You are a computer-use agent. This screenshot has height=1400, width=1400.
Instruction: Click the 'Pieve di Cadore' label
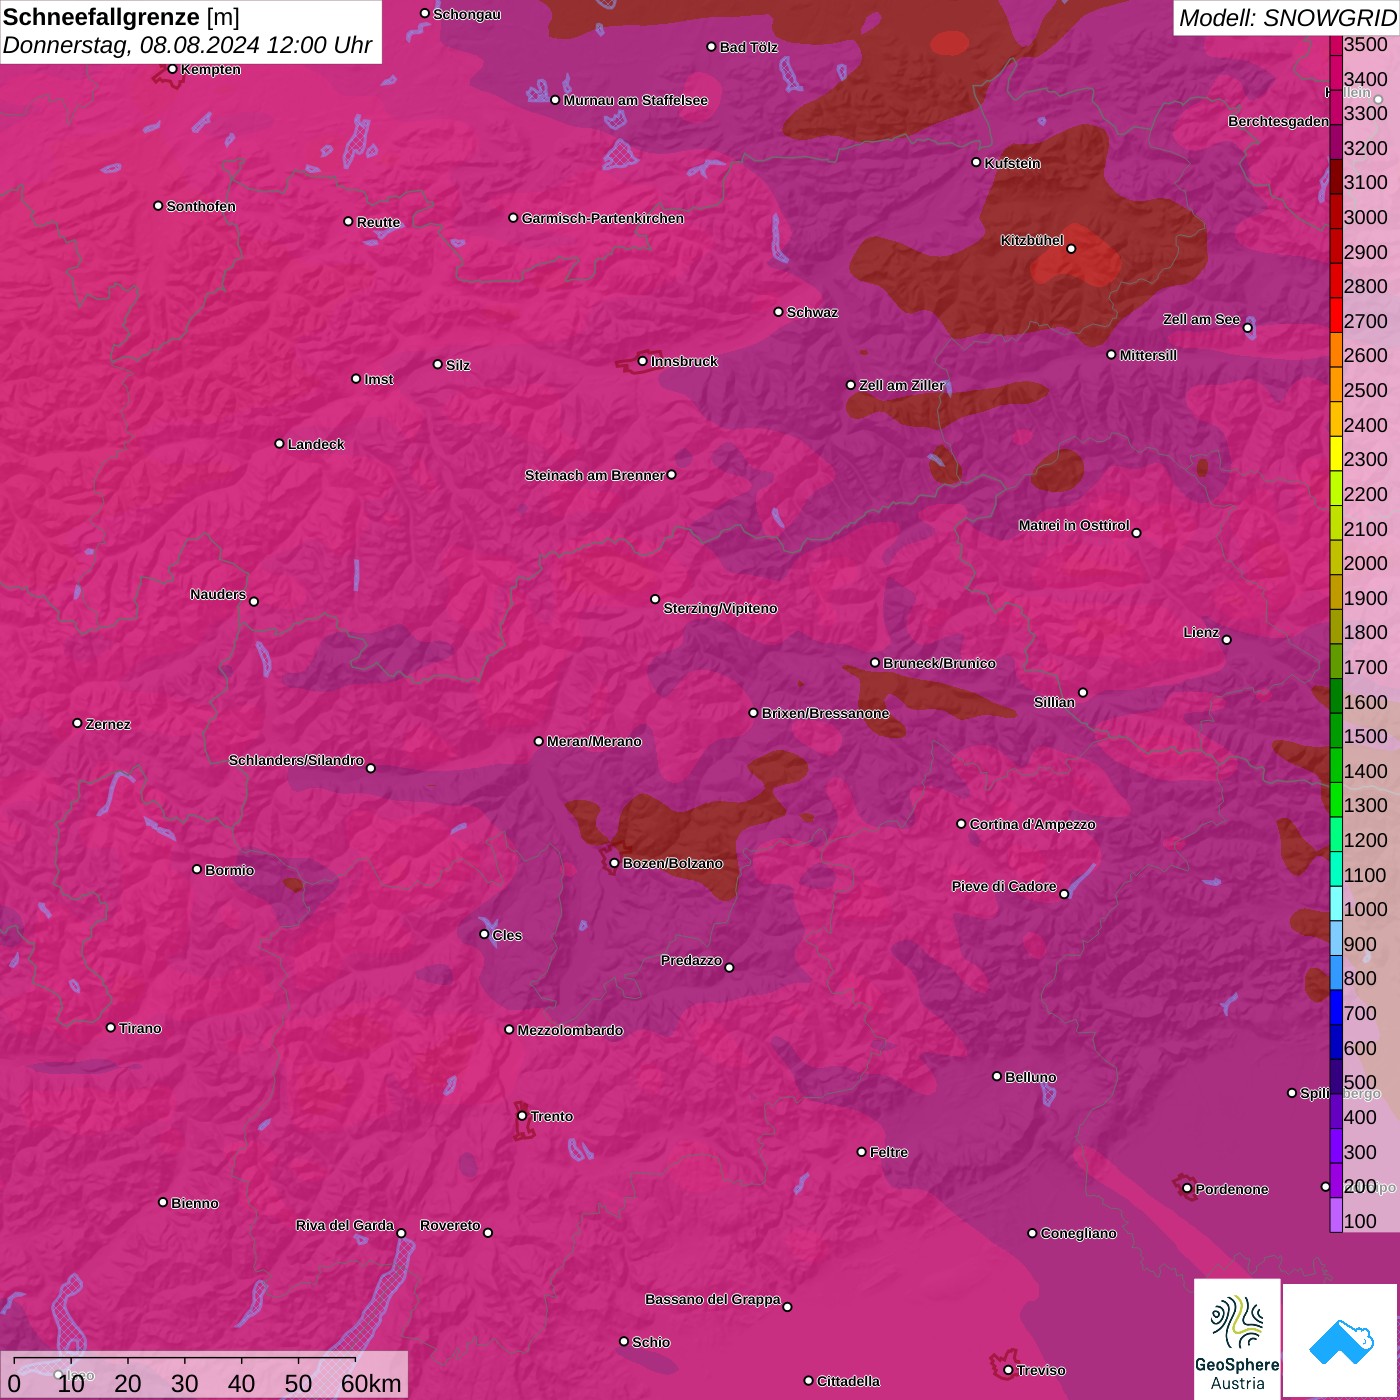(x=1004, y=886)
